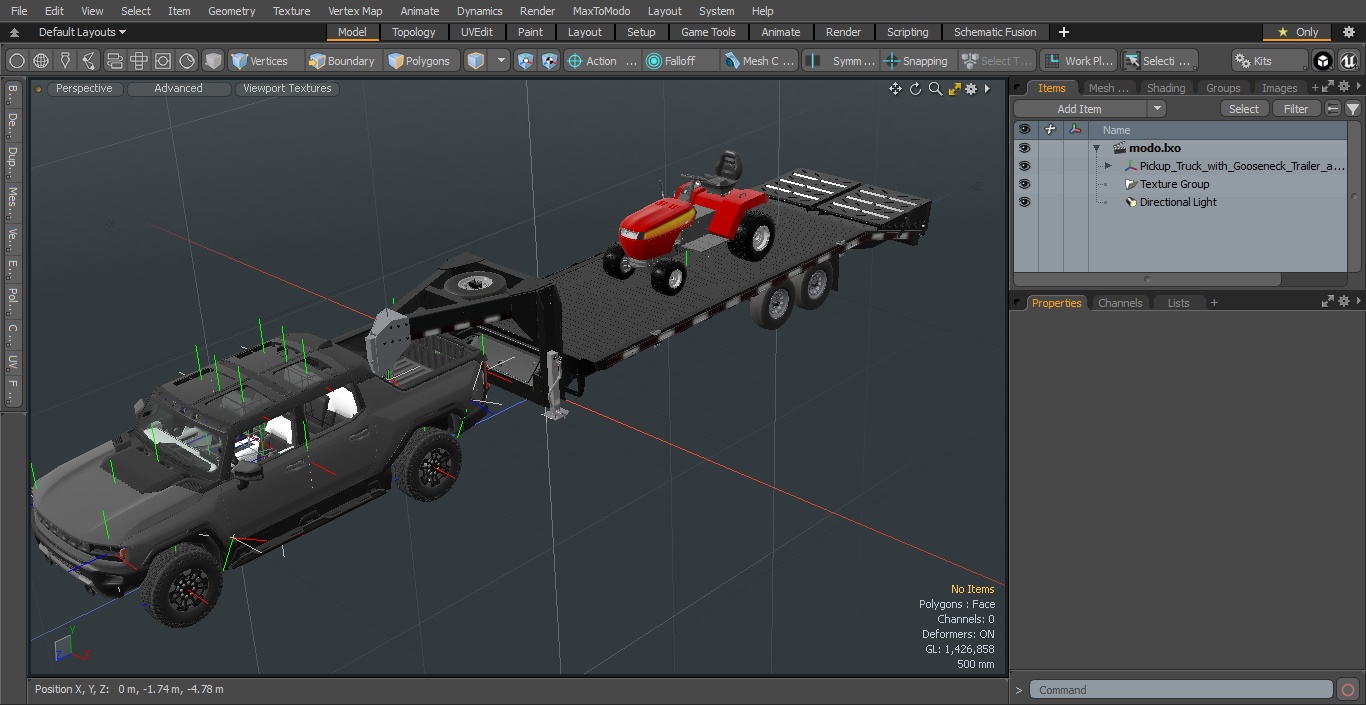This screenshot has height=705, width=1366.
Task: Click the items list view options icon
Action: (1333, 109)
